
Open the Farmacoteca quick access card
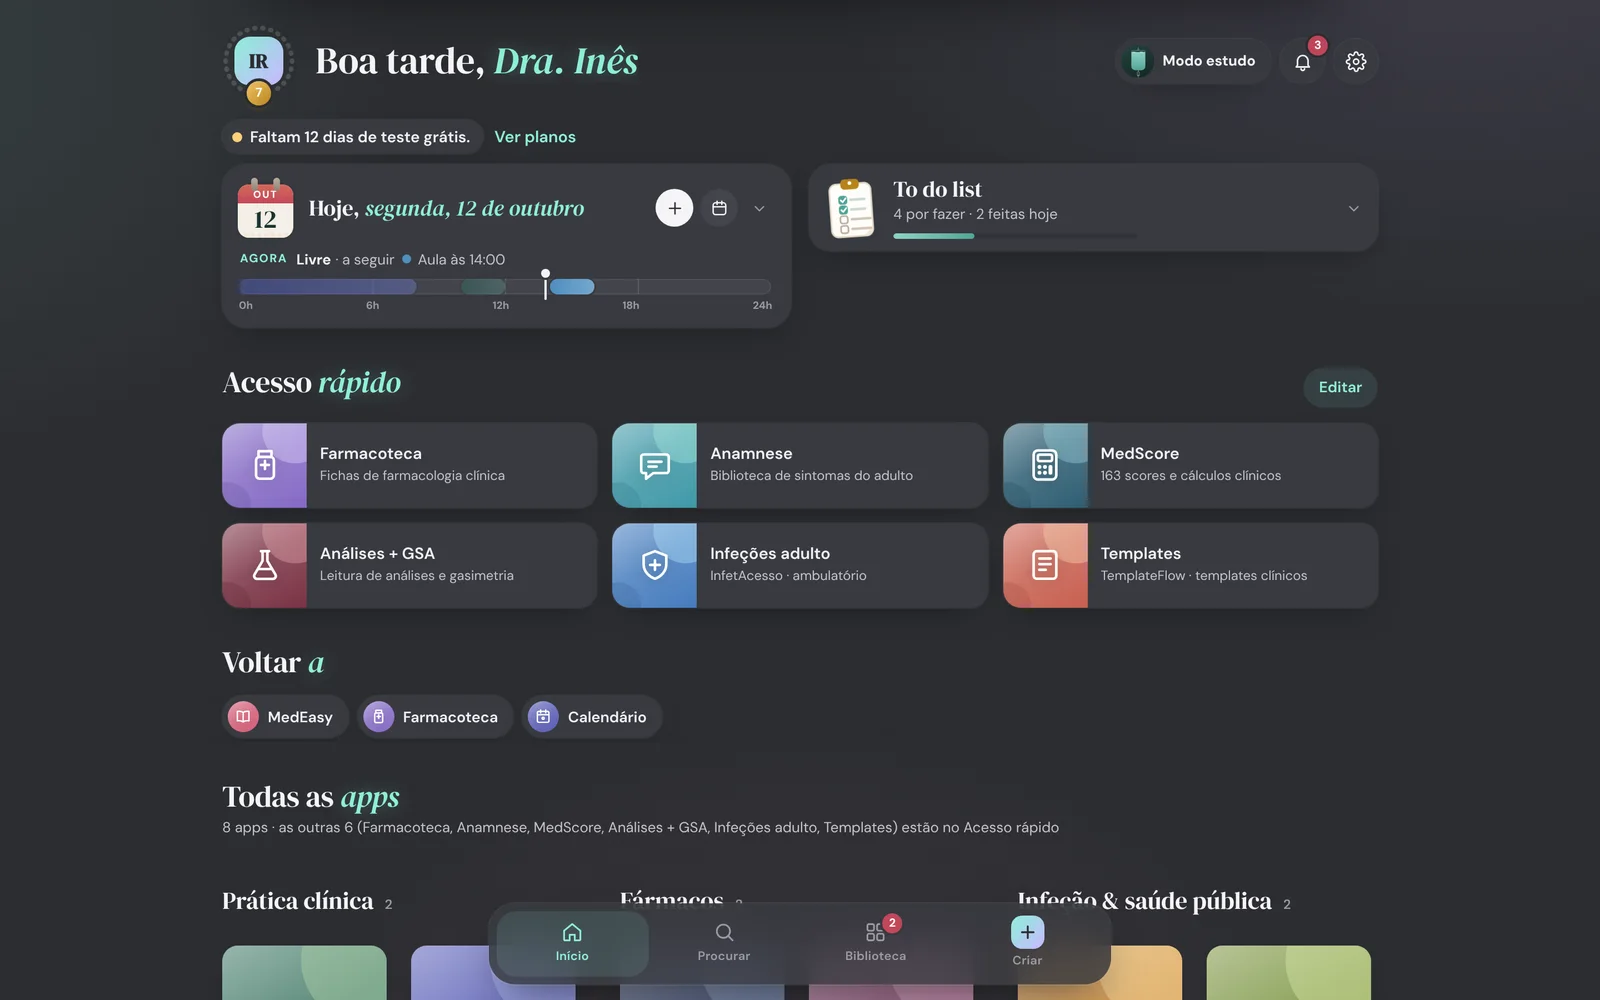409,465
